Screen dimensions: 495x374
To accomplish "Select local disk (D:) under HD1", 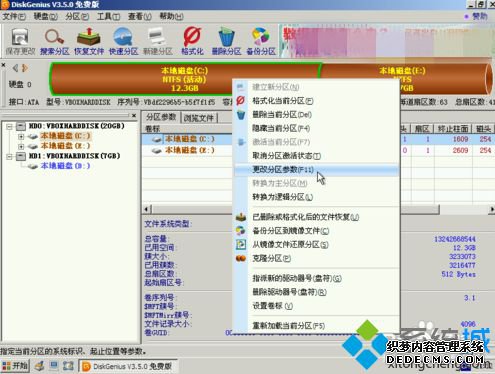I will pos(65,166).
